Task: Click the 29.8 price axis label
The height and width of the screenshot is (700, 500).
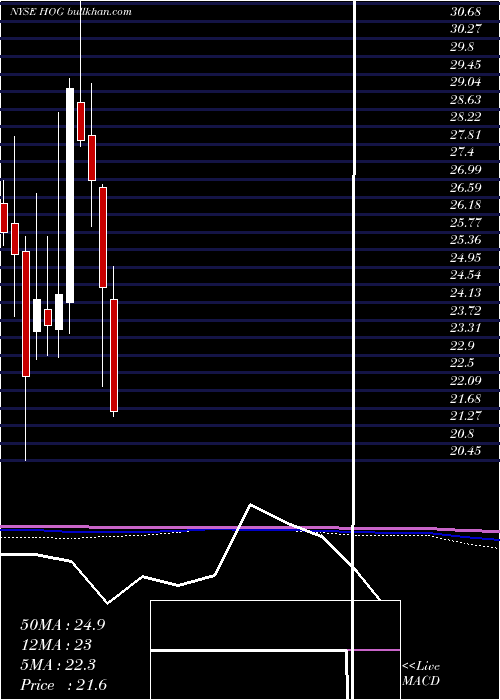Action: 462,47
